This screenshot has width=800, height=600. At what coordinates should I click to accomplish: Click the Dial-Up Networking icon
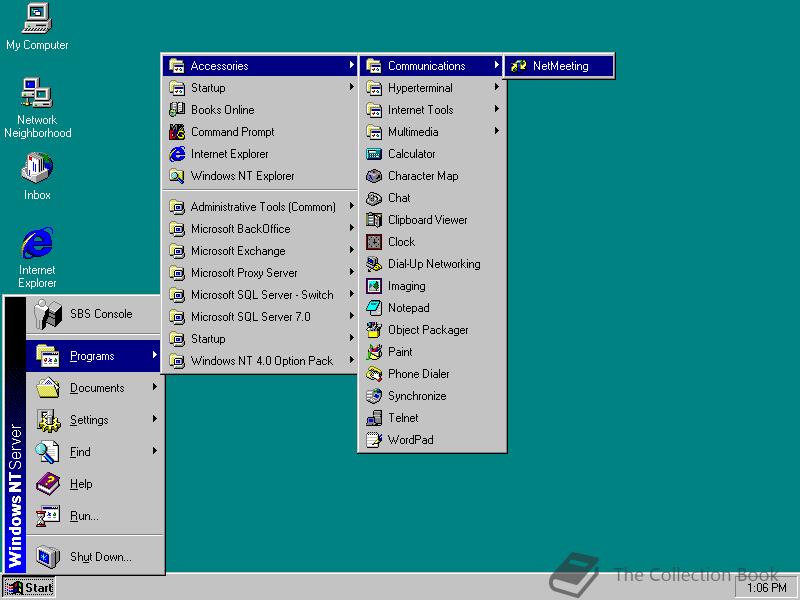coord(374,264)
